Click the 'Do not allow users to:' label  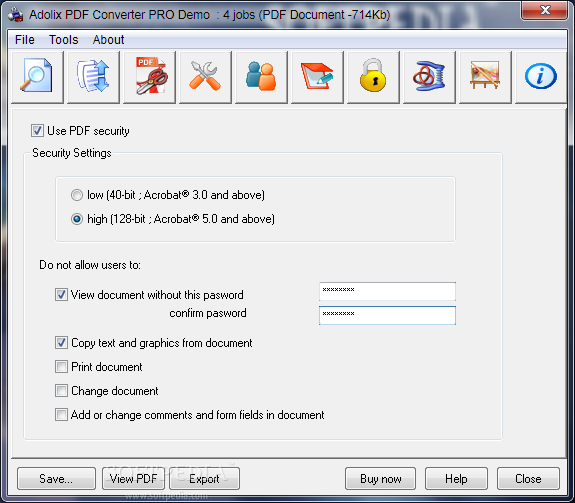point(90,265)
